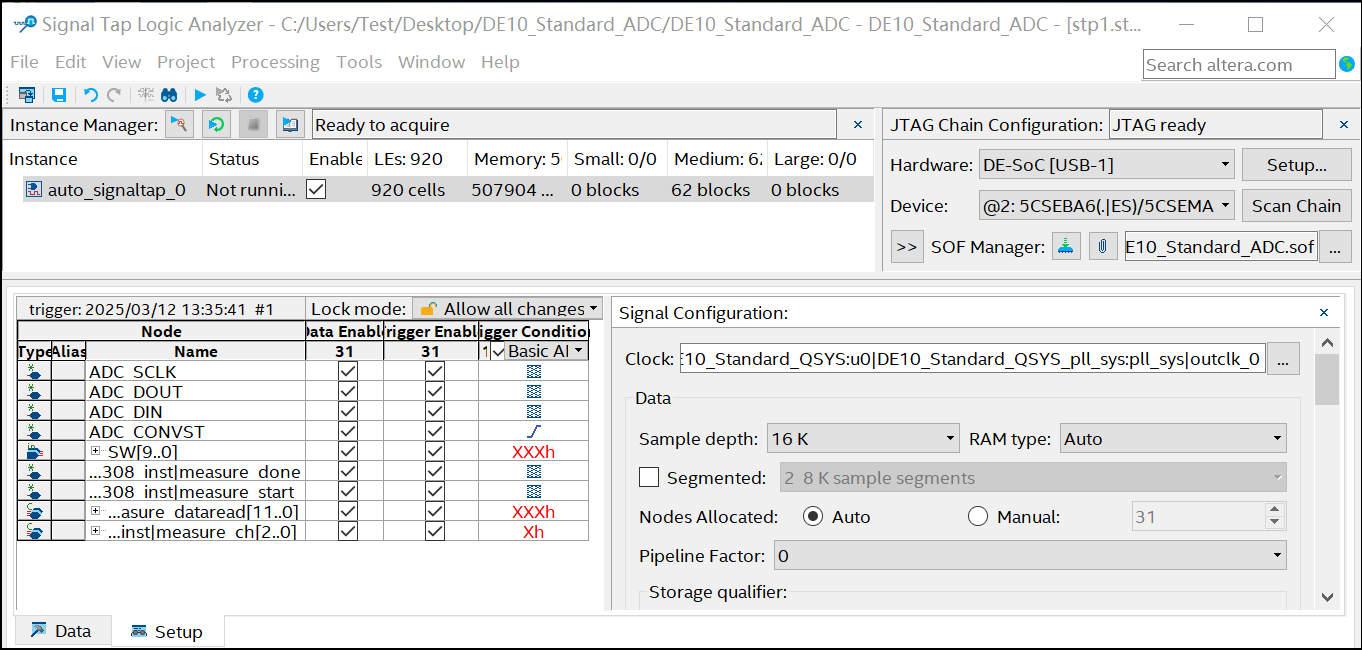
Task: Click the Setup... hardware button
Action: 1296,164
